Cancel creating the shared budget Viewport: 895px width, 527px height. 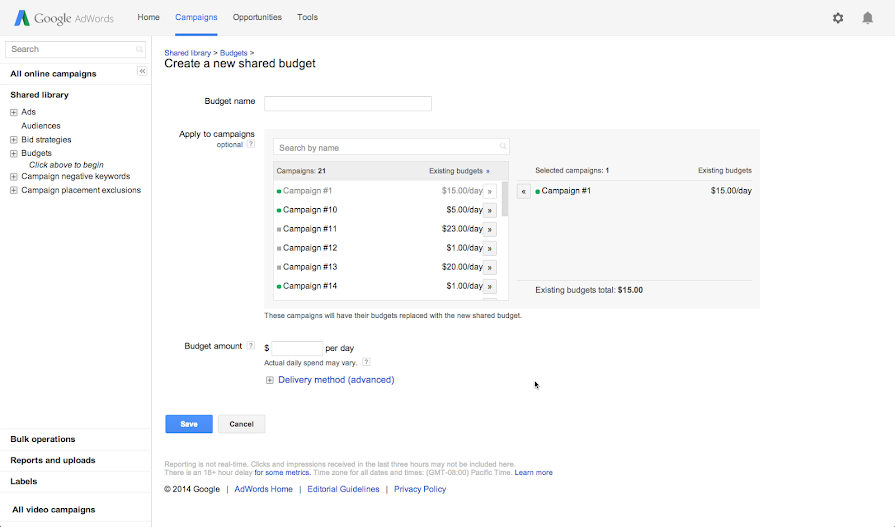241,424
